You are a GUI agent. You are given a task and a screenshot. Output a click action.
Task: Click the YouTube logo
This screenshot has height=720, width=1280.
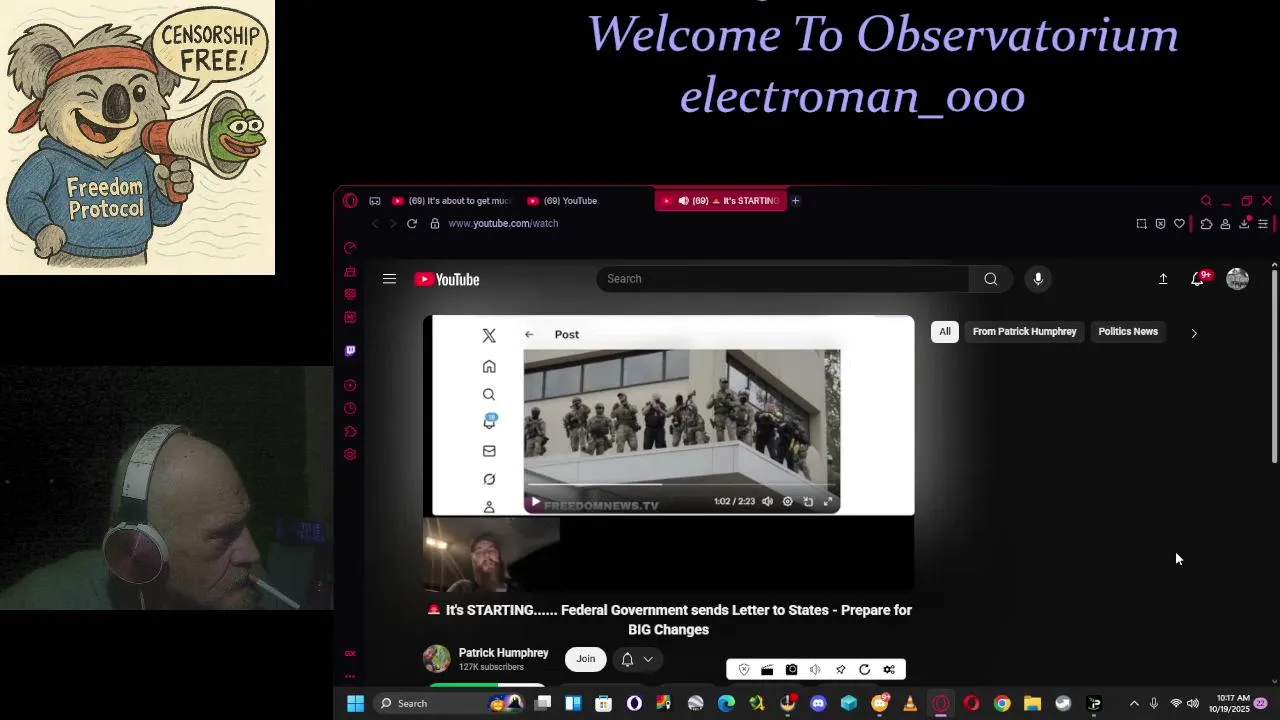[447, 279]
